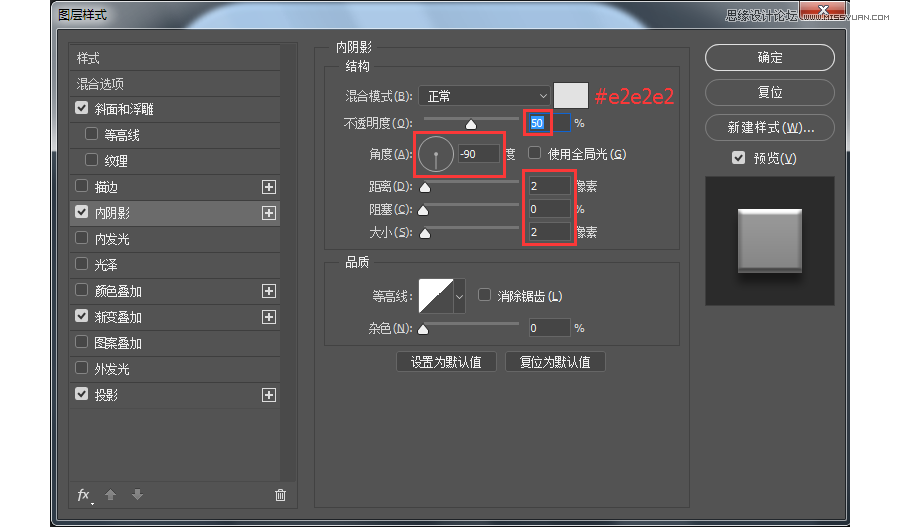Select the 斜面和浮雕 row label
900x527 pixels.
124,109
